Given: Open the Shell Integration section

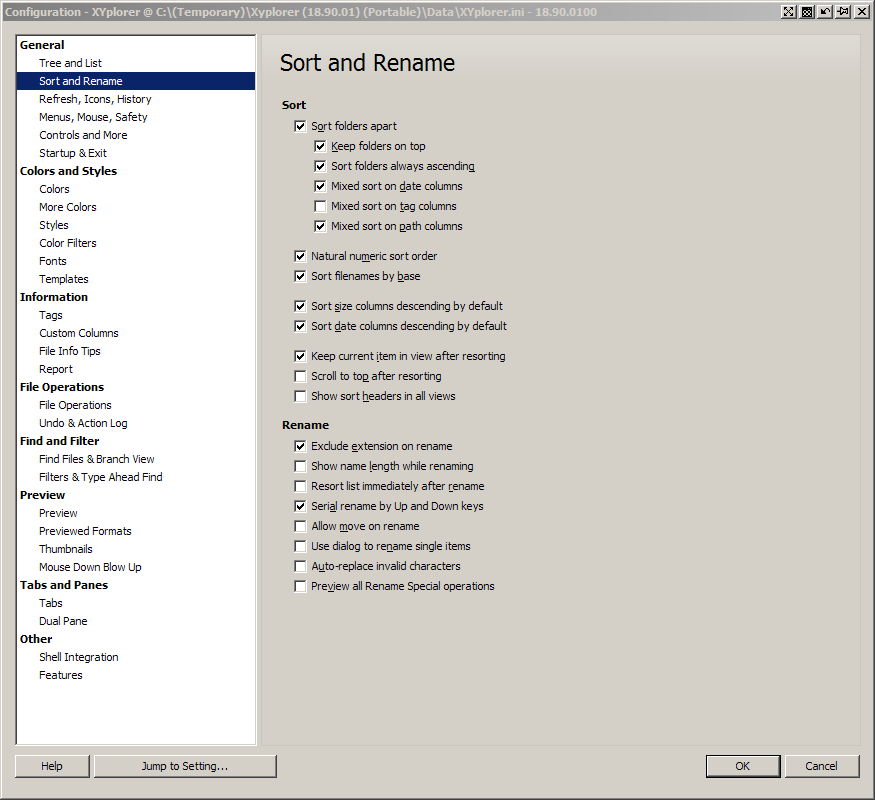Looking at the screenshot, I should coord(79,657).
